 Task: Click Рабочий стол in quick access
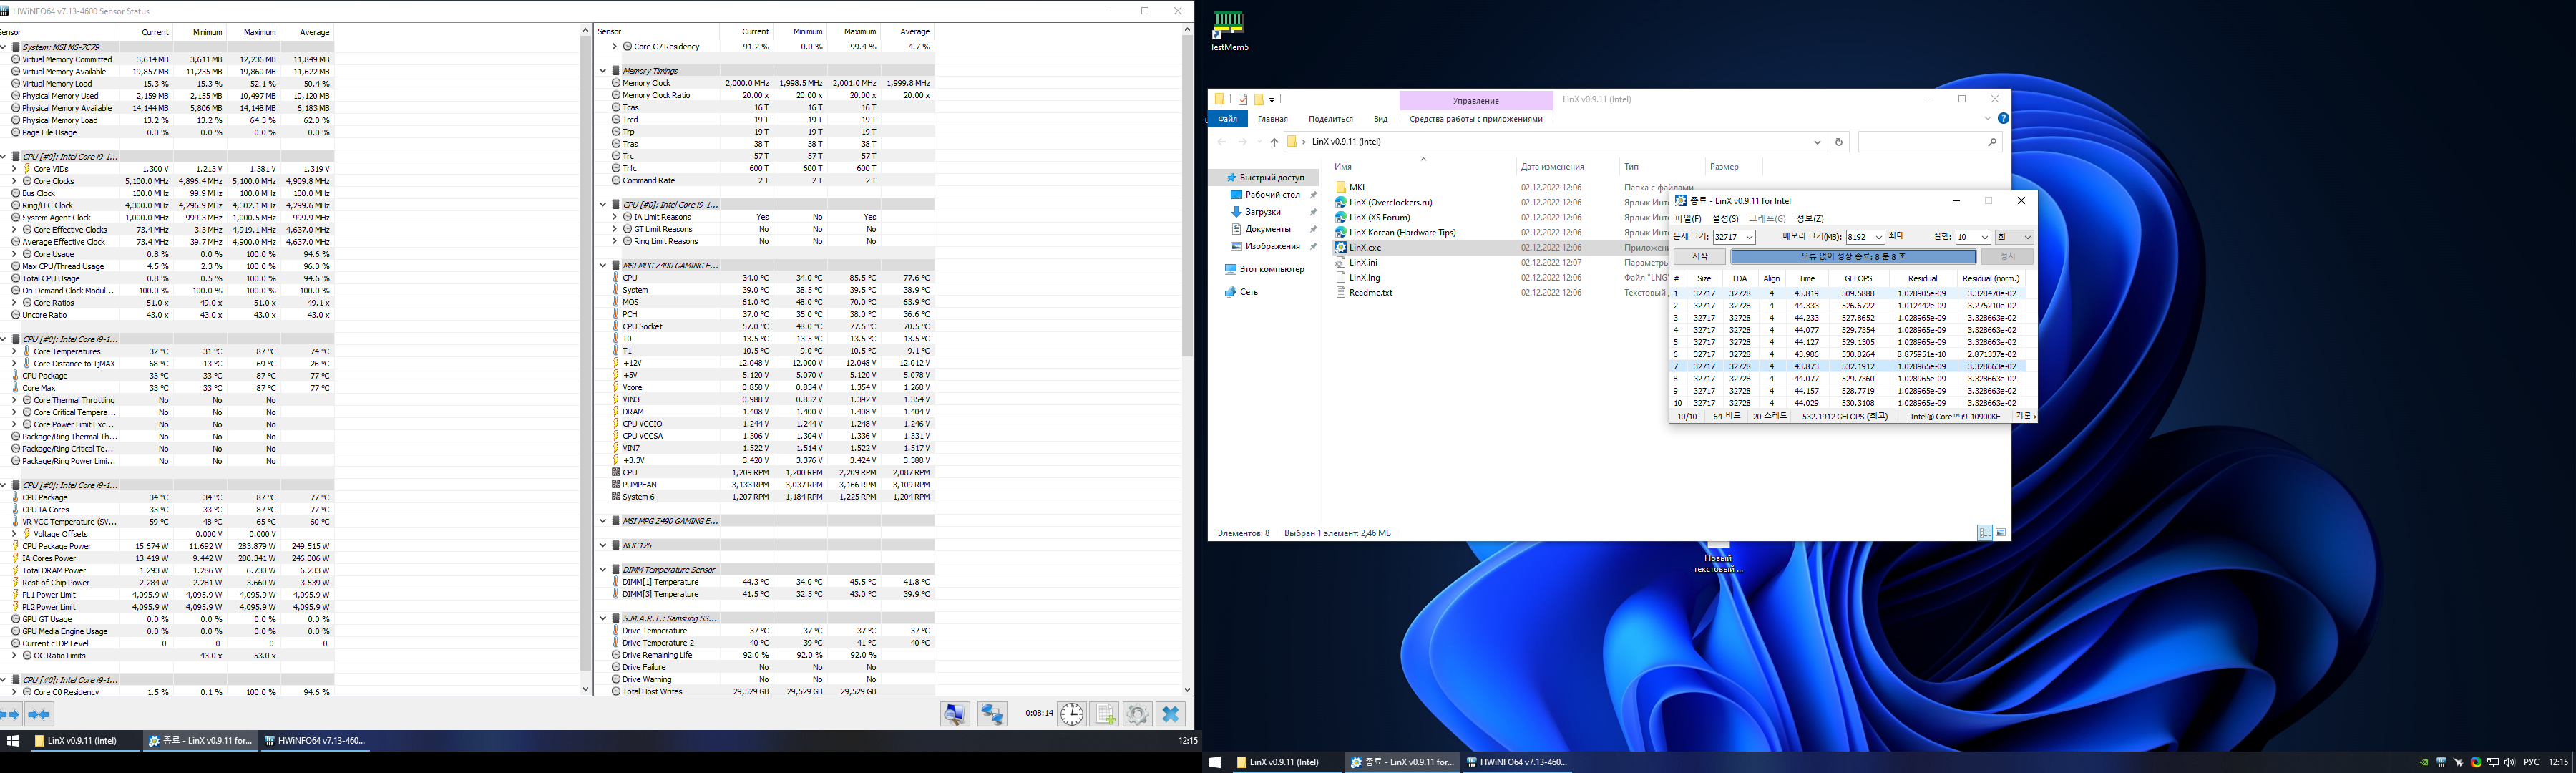coord(1272,195)
